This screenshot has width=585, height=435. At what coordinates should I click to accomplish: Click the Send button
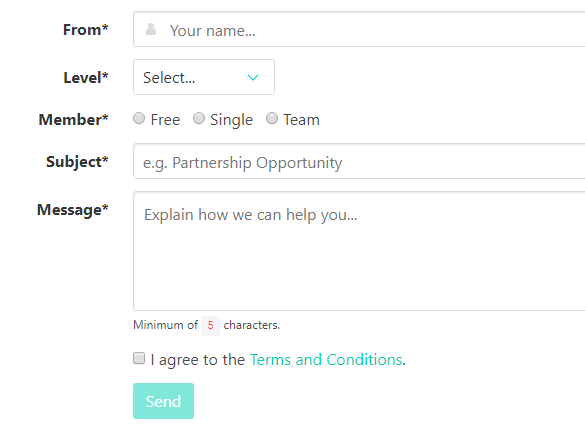(x=163, y=401)
